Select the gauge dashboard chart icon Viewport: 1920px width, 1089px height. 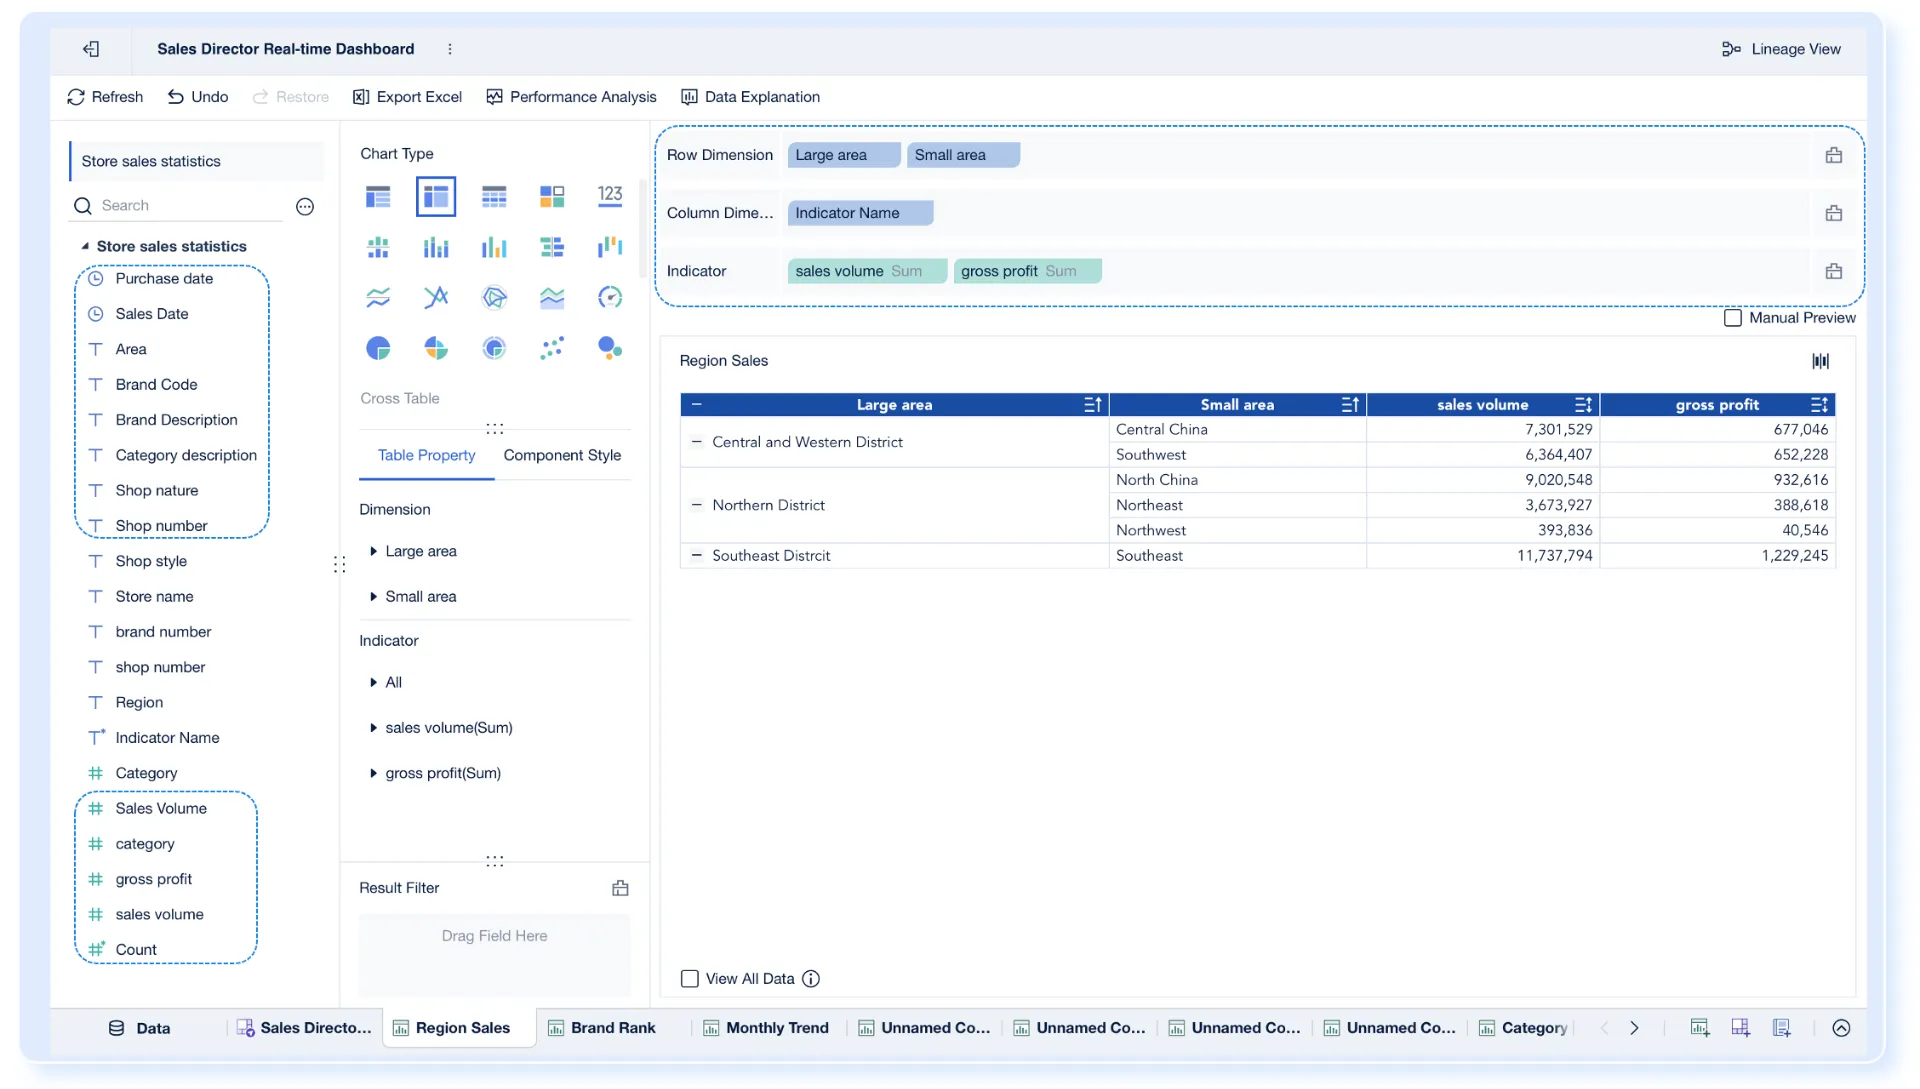pos(610,297)
